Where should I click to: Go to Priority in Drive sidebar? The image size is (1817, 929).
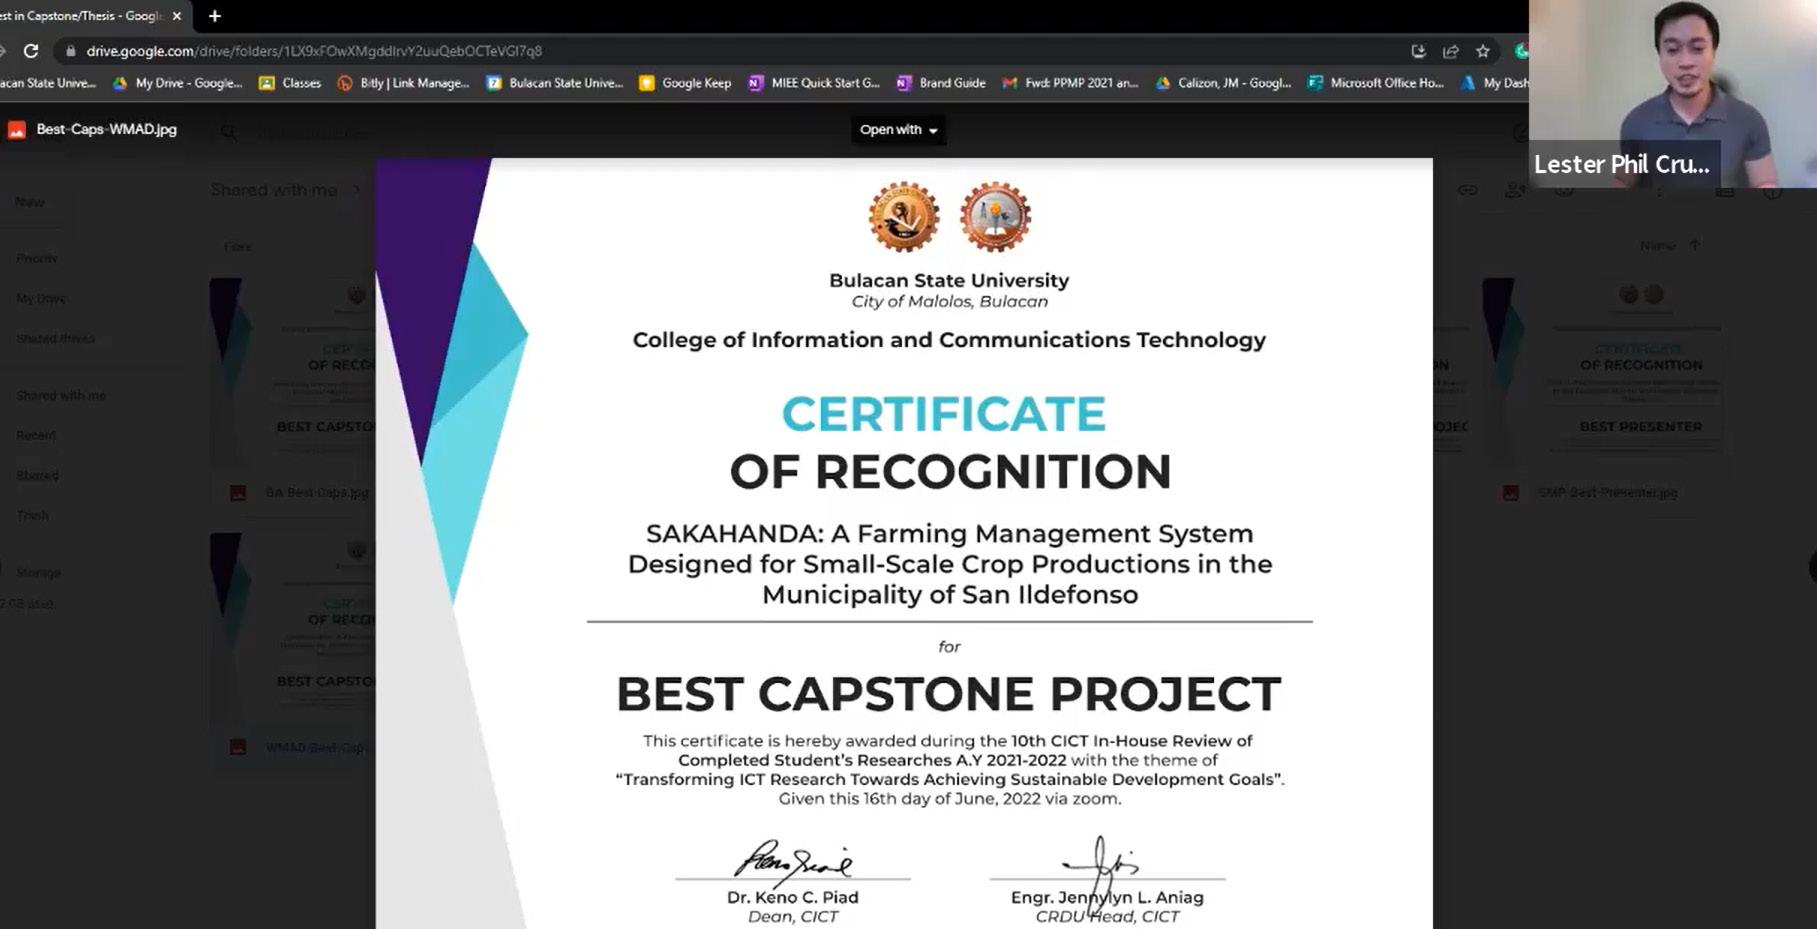(x=37, y=258)
